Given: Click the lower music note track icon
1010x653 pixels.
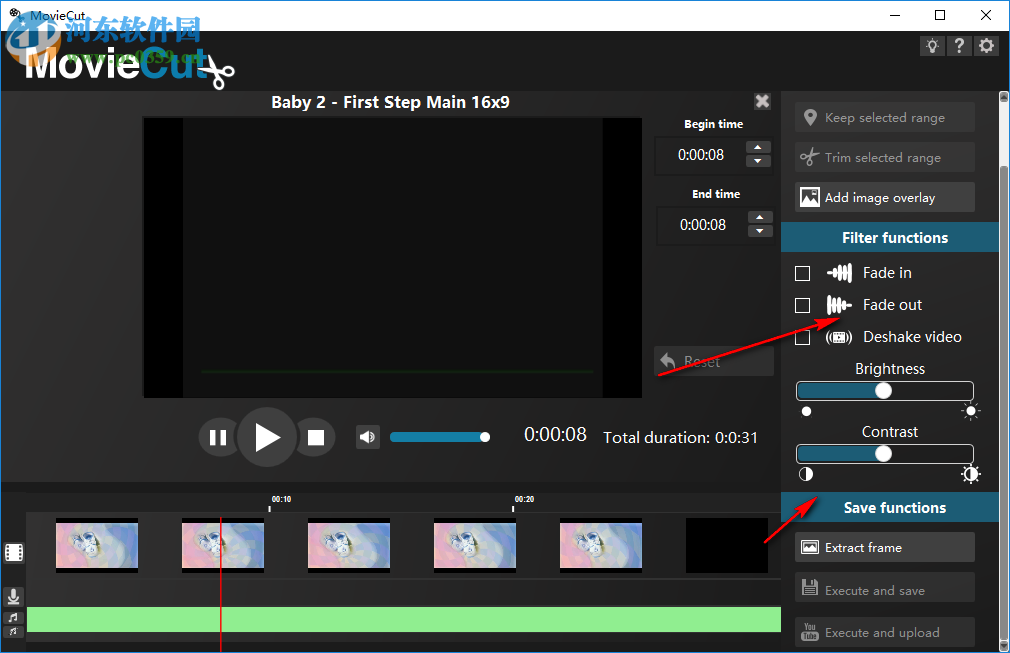Looking at the screenshot, I should 13,632.
